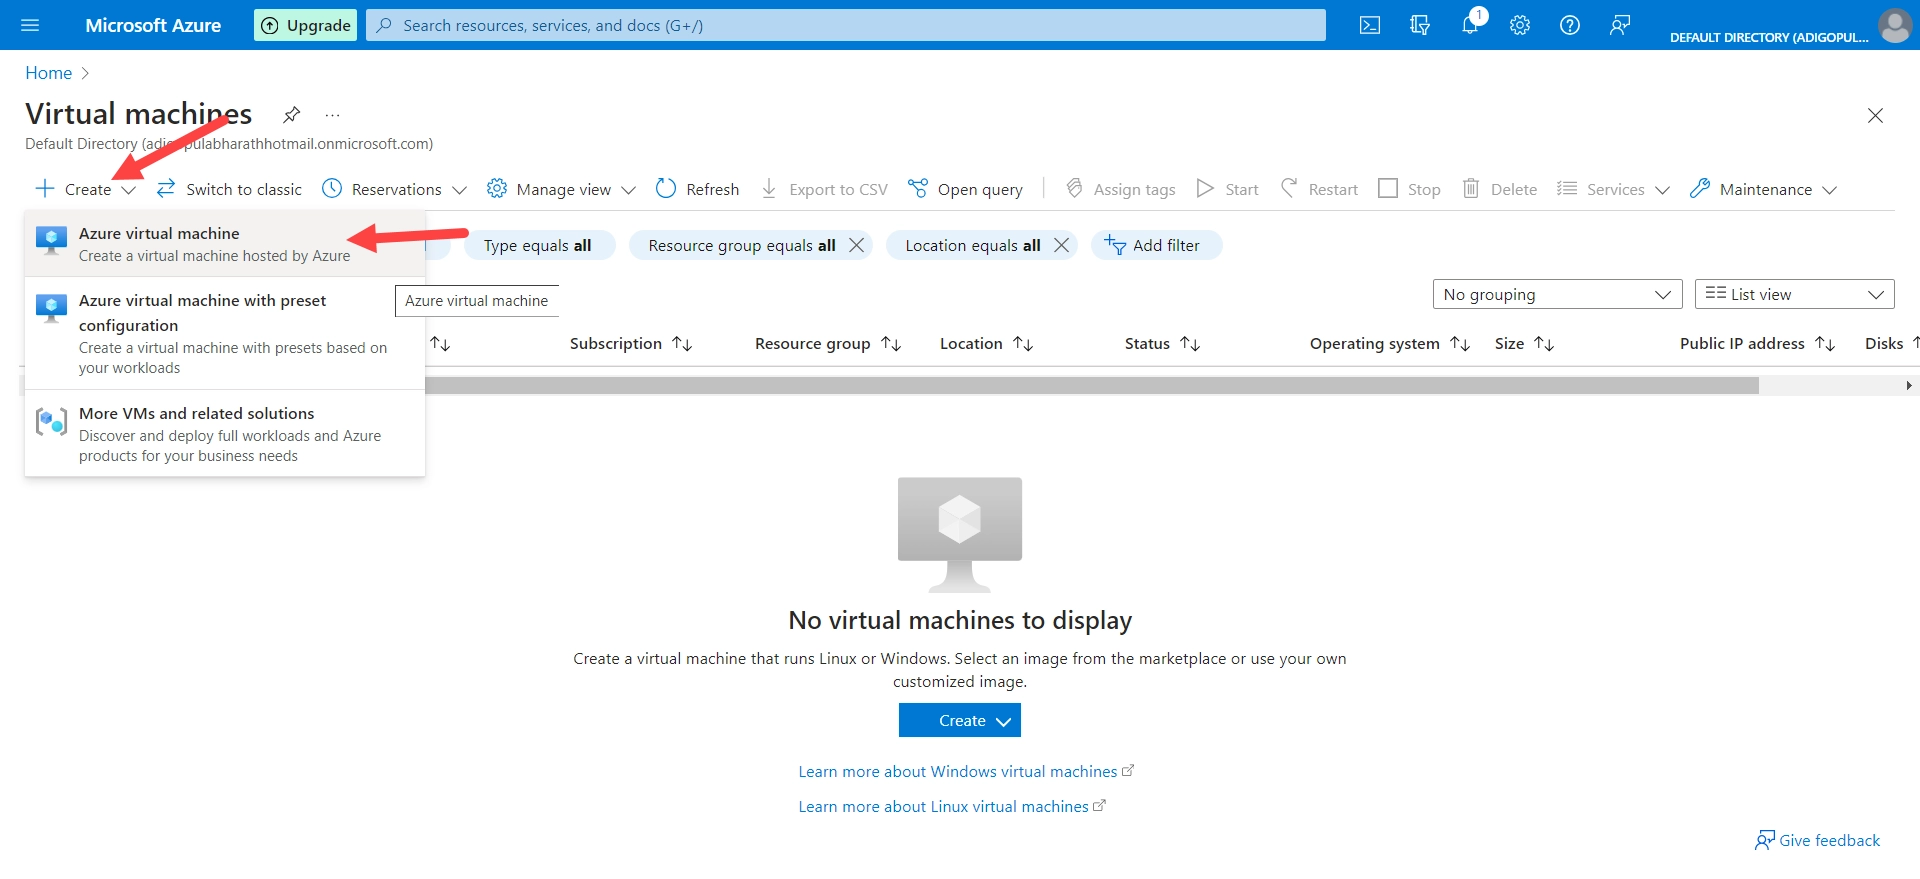Open portal settings gear
Image resolution: width=1920 pixels, height=879 pixels.
click(x=1520, y=25)
